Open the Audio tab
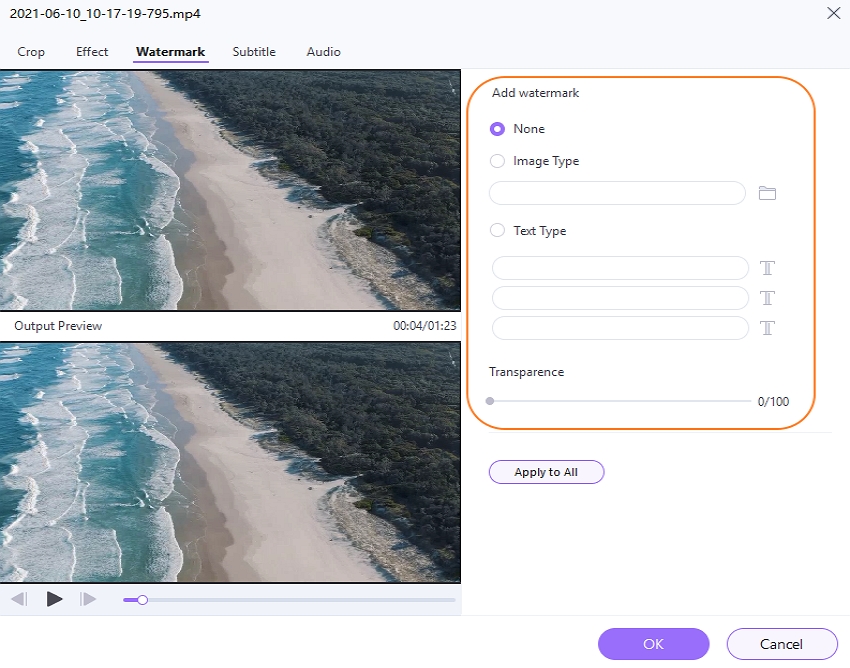Image resolution: width=850 pixels, height=668 pixels. pyautogui.click(x=323, y=52)
